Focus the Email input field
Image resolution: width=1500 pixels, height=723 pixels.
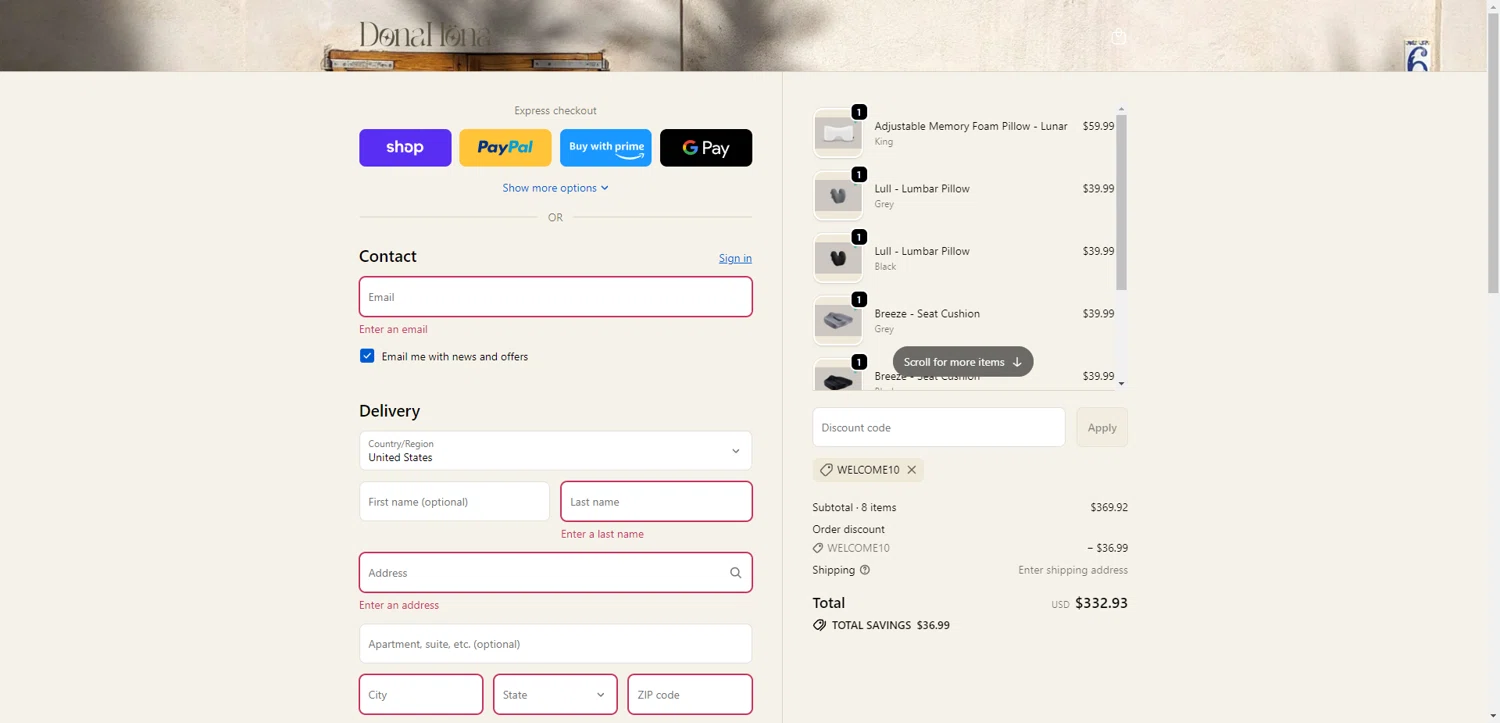point(555,297)
